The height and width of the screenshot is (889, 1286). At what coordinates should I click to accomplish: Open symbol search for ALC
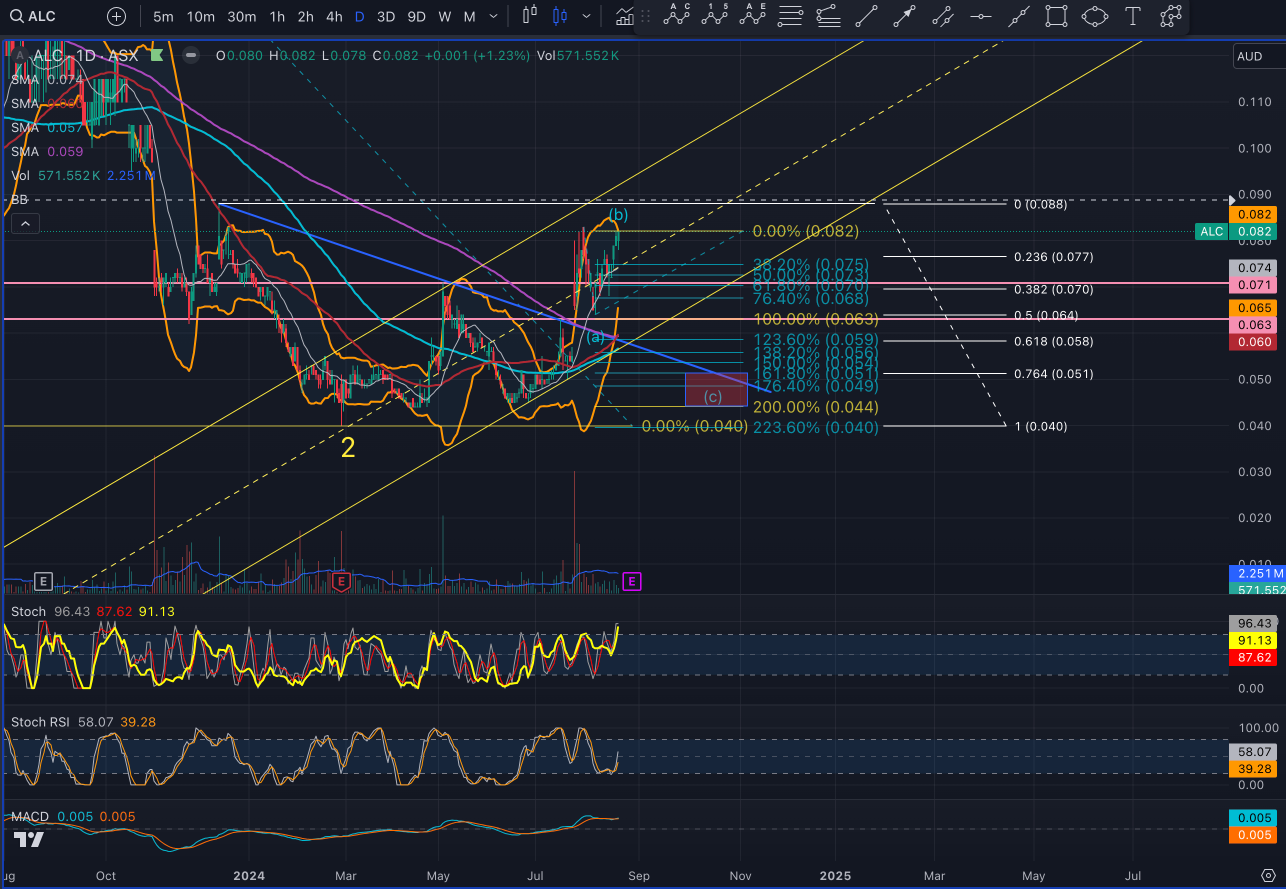pyautogui.click(x=32, y=16)
